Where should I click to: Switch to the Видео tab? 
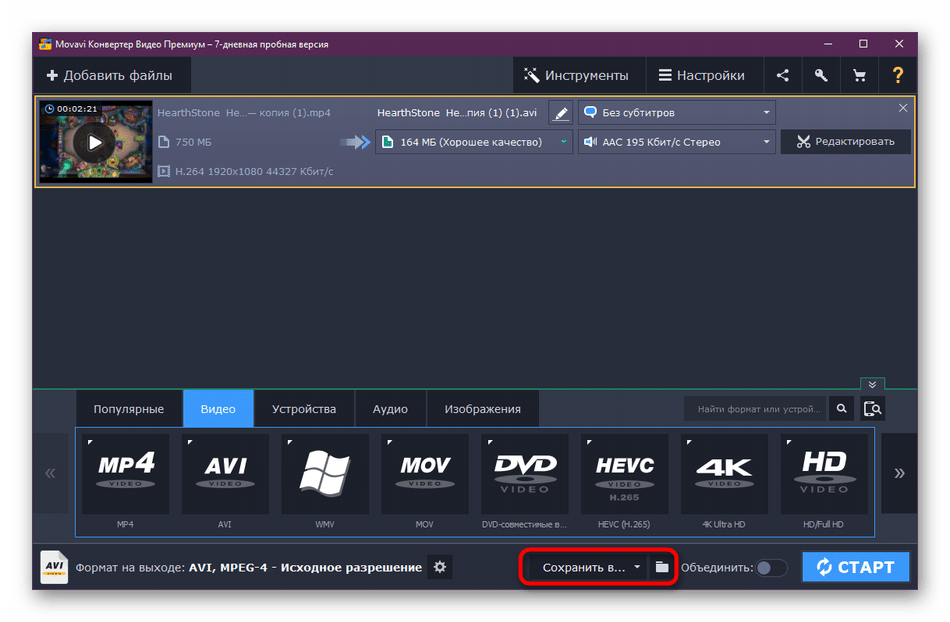218,409
